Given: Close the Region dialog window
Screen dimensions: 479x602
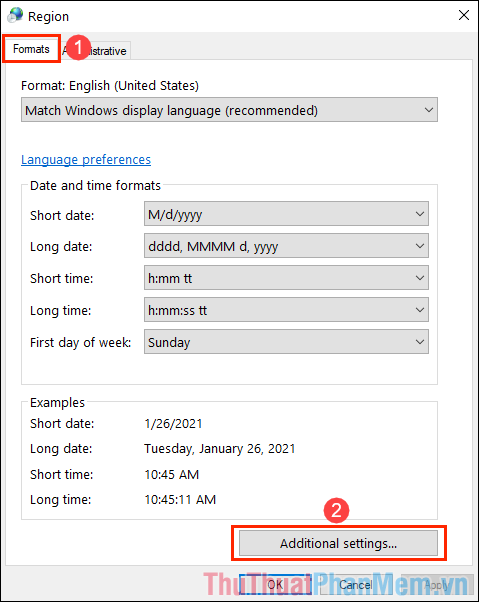Looking at the screenshot, I should [x=464, y=15].
